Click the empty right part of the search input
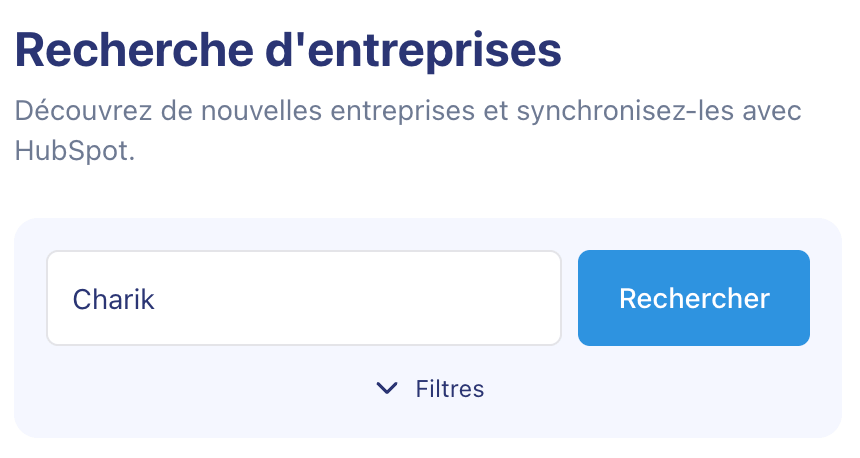 tap(450, 298)
